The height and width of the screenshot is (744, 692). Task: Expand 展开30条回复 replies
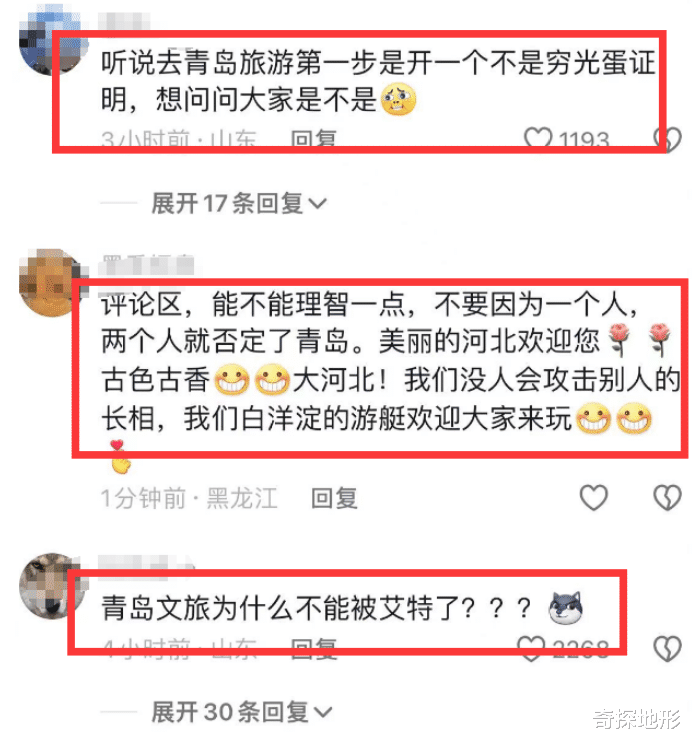click(x=242, y=712)
